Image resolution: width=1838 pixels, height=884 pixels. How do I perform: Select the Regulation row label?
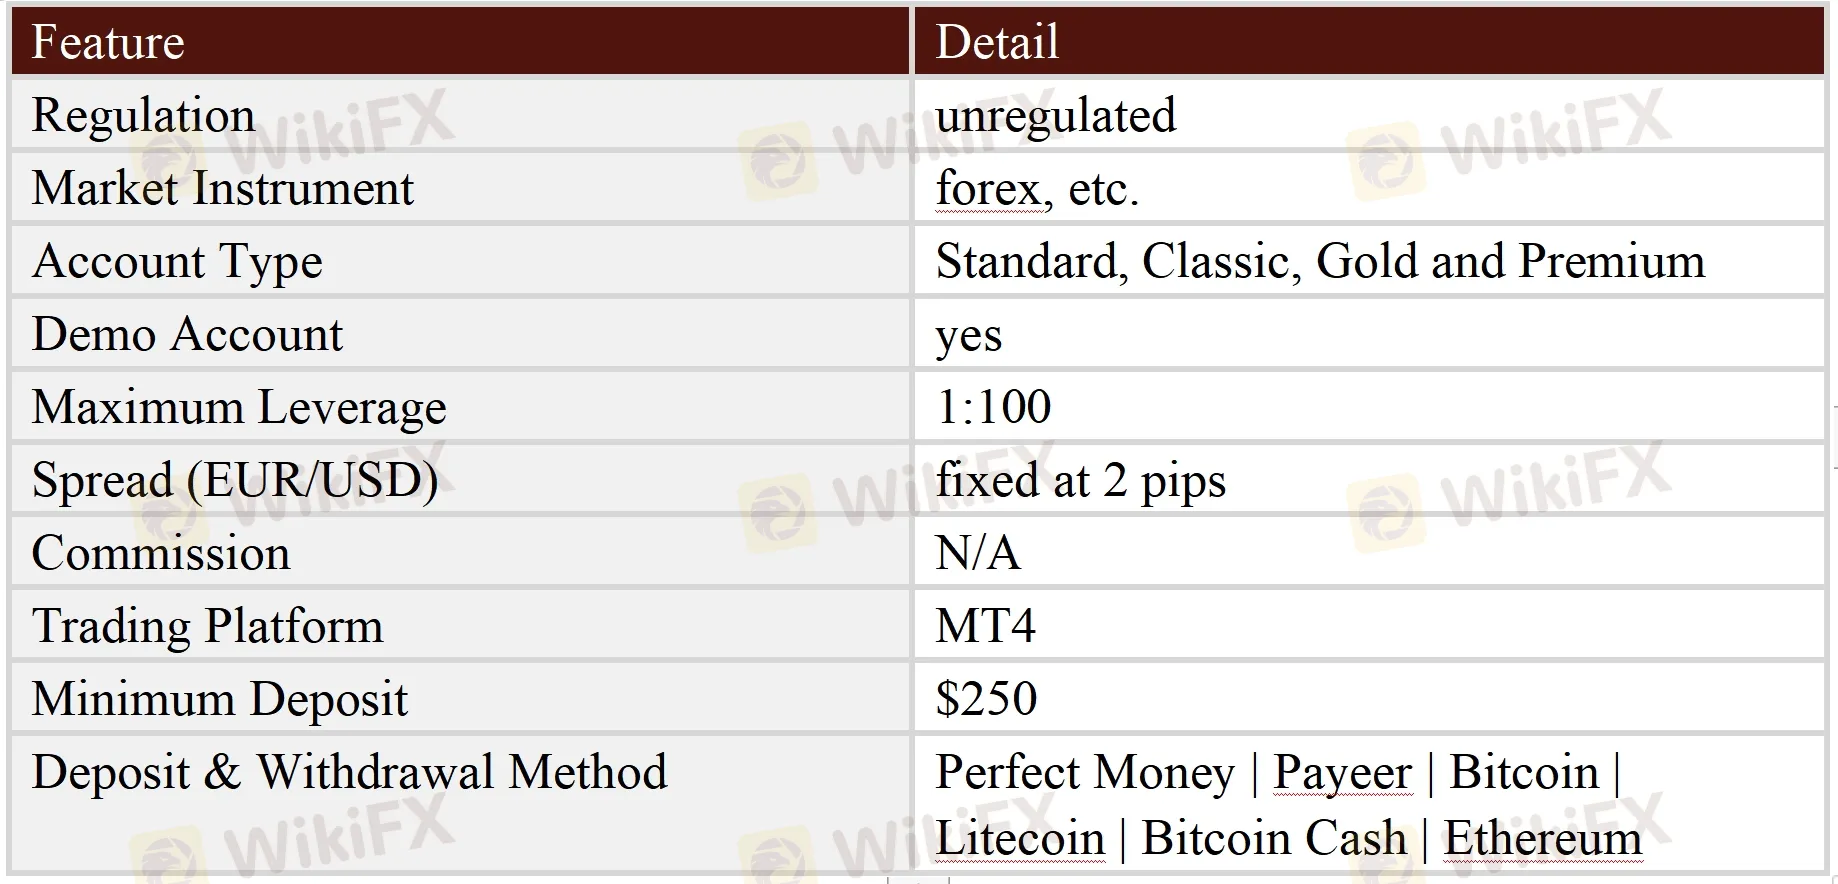click(143, 115)
